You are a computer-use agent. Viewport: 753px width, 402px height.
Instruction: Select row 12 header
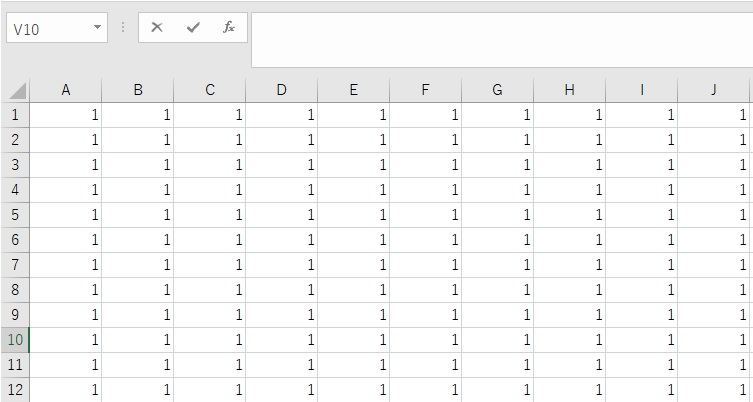pos(15,390)
